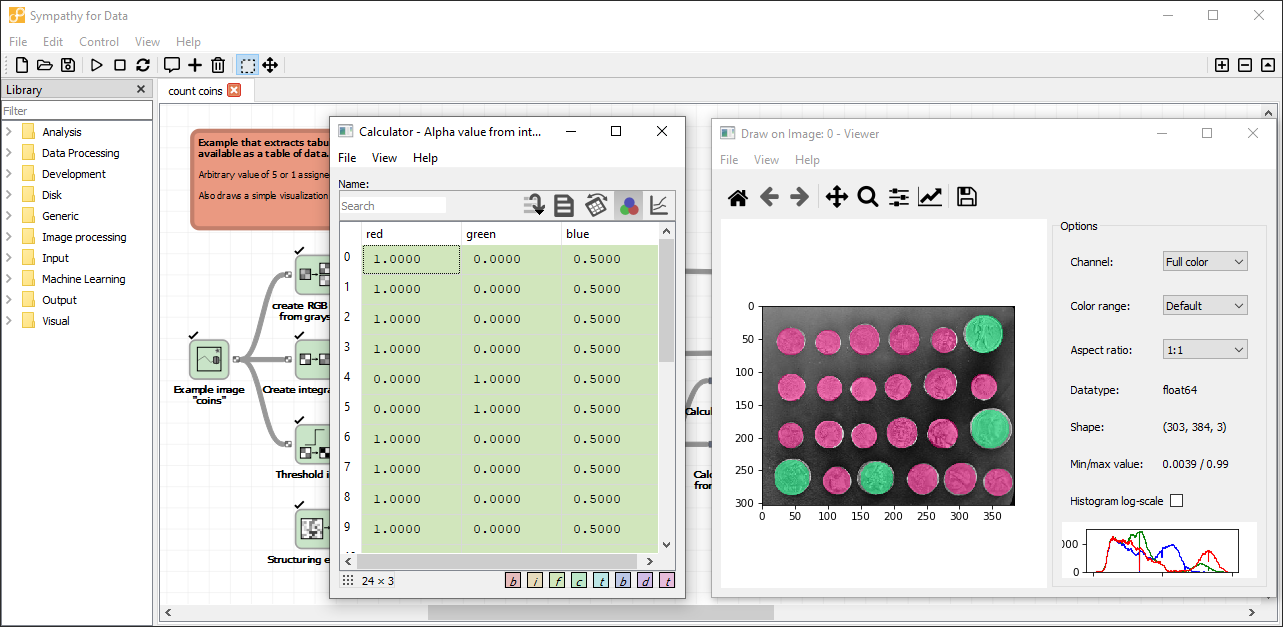The image size is (1283, 627).
Task: Toggle the 'c' complex type filter button
Action: [x=579, y=580]
